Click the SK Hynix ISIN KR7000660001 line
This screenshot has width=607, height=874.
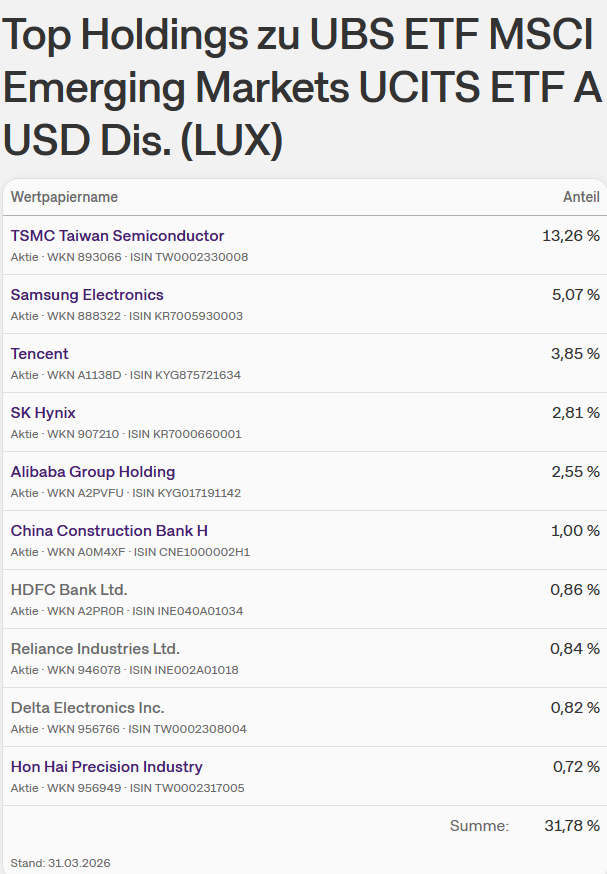coord(126,434)
